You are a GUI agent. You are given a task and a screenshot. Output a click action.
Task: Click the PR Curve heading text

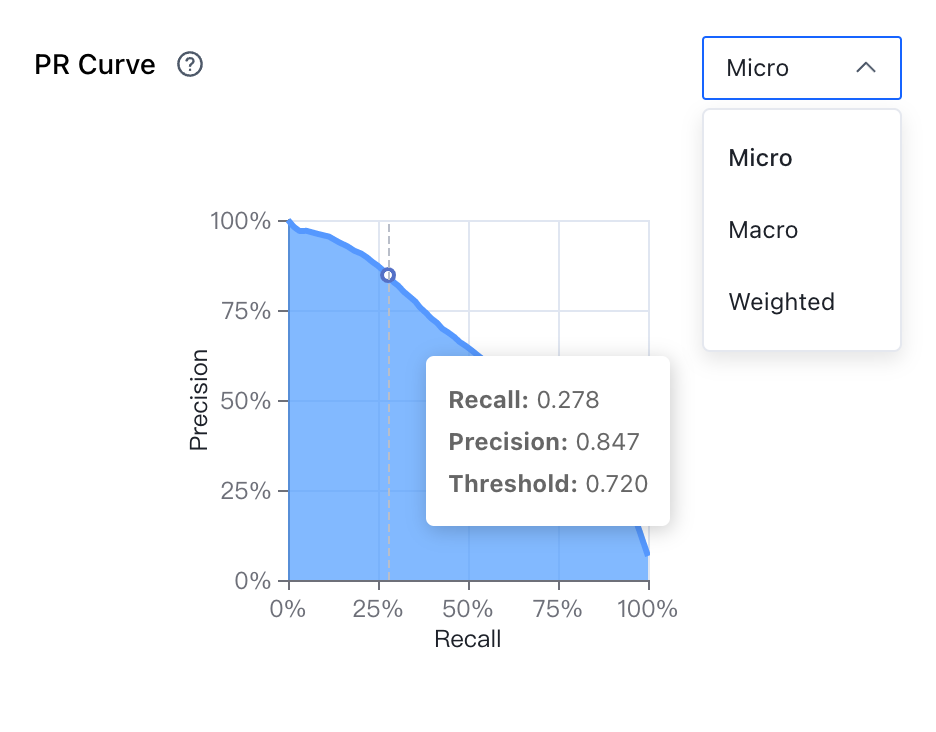pos(95,64)
